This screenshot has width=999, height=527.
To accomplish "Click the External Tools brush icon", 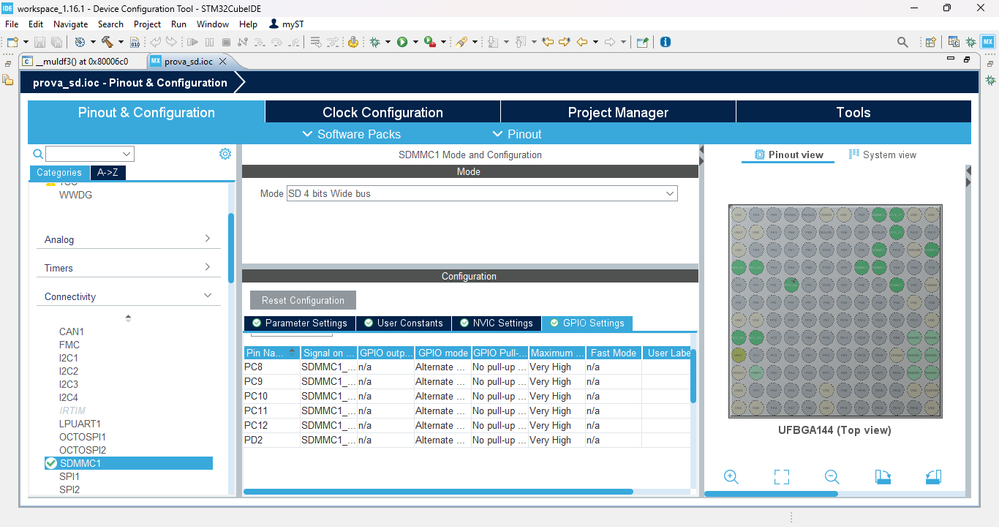I will [x=461, y=42].
